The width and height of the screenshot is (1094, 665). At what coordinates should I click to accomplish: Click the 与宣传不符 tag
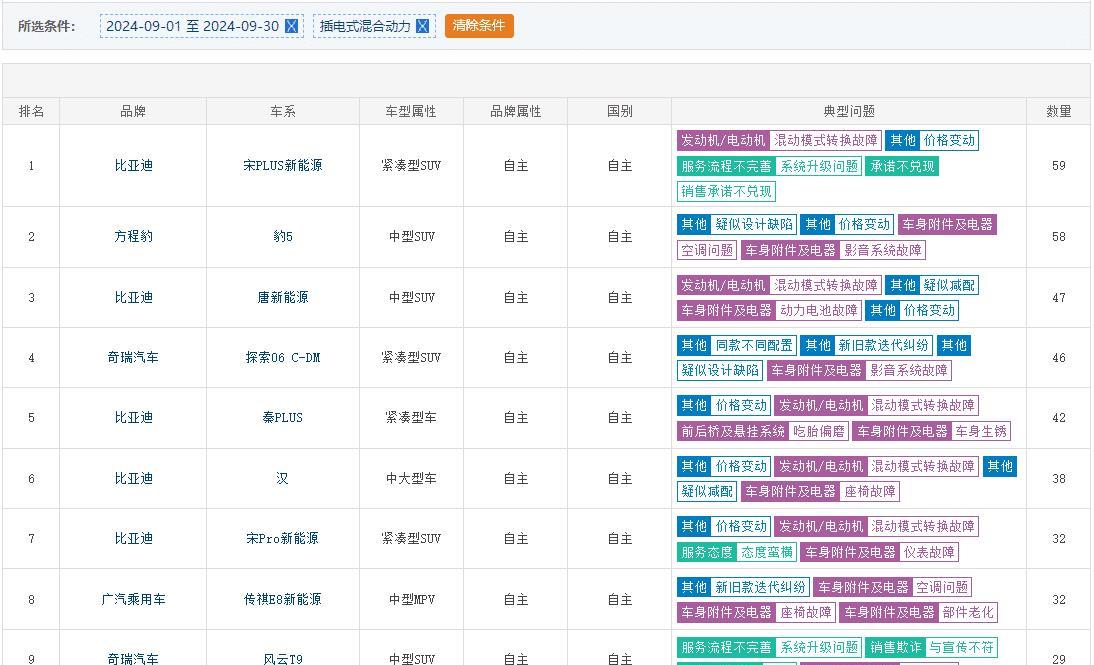961,647
